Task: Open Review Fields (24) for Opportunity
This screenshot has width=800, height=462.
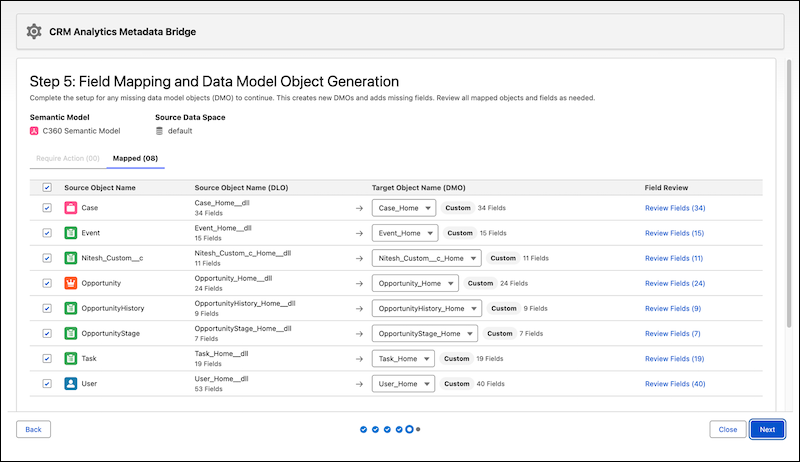Action: pyautogui.click(x=675, y=283)
